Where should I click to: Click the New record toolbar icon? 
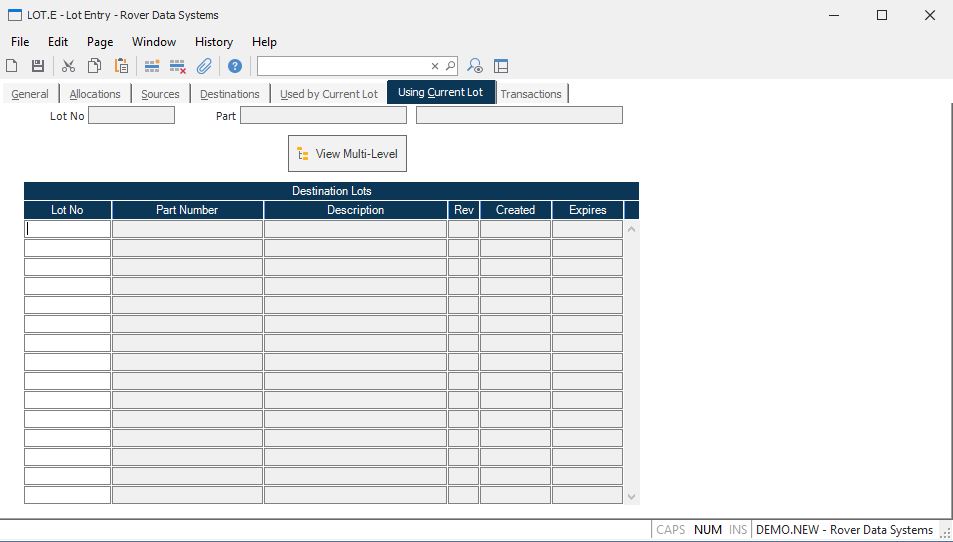tap(12, 66)
